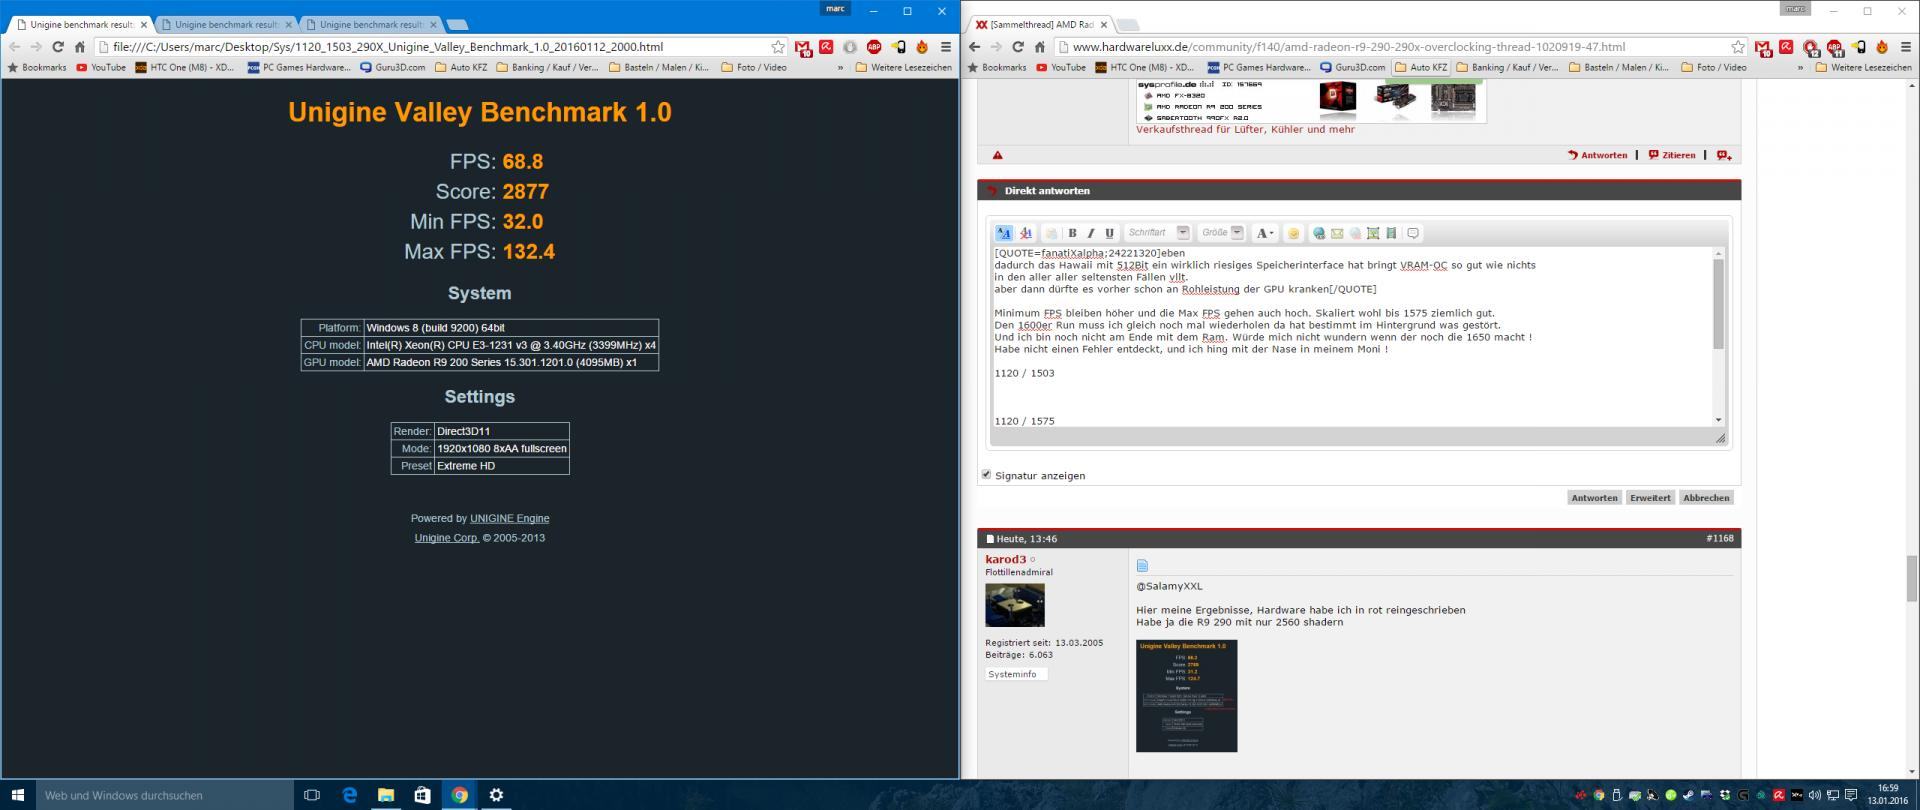Expand hidden bookmarks chevron in right window
The width and height of the screenshot is (1920, 810).
1800,68
